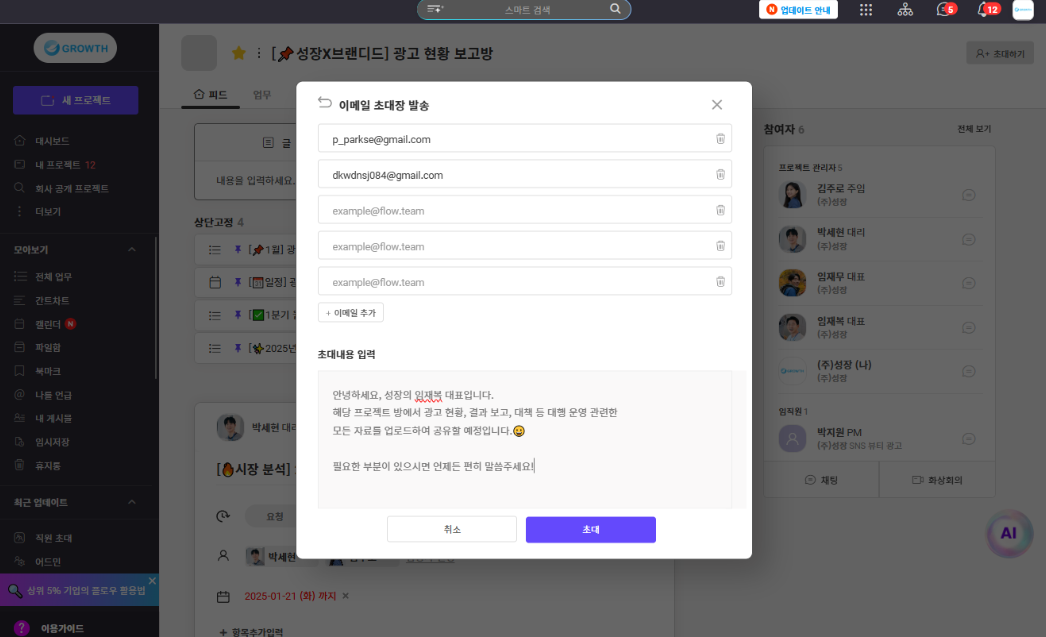The width and height of the screenshot is (1046, 637).
Task: Open 간트차트 in the sidebar
Action: (52, 300)
